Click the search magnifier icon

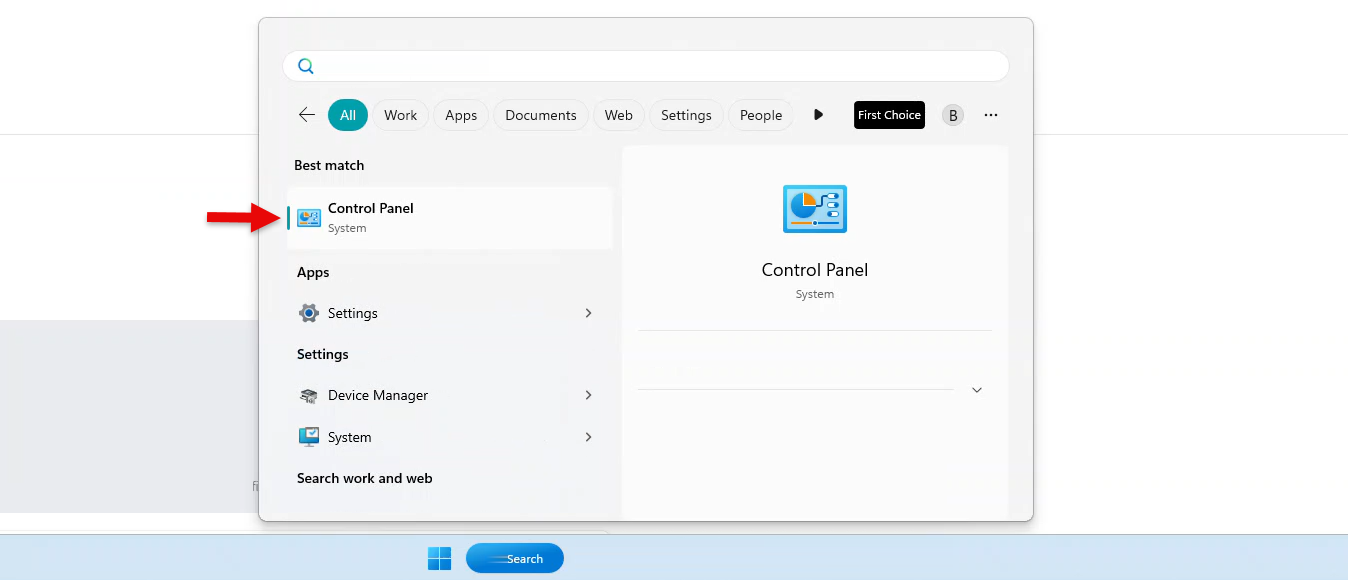click(306, 66)
